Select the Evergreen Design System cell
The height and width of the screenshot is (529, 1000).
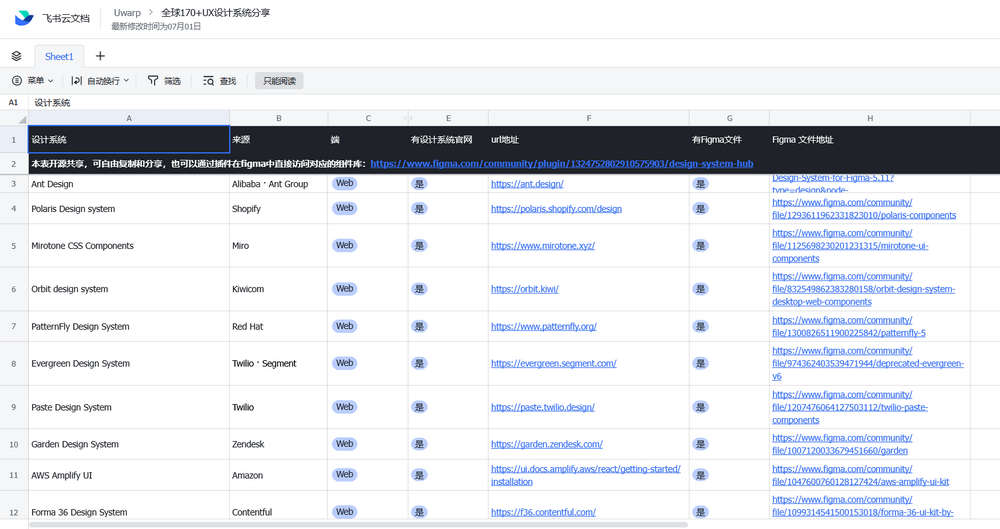coord(129,363)
